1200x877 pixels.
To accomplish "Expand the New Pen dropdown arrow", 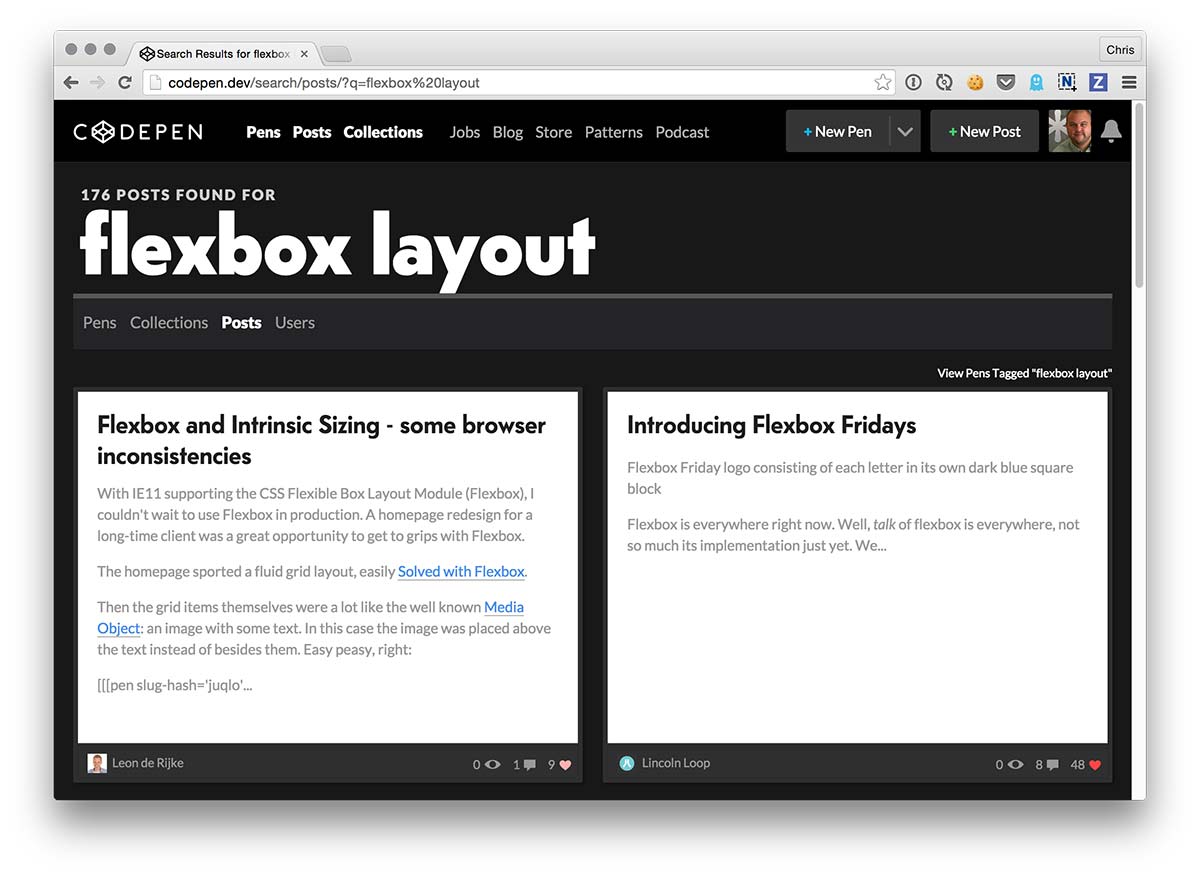I will tap(905, 131).
